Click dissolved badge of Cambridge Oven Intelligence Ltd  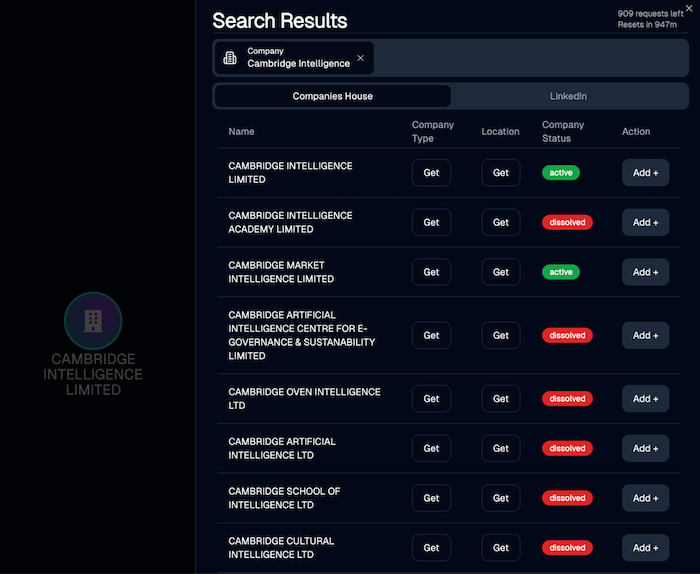[567, 399]
